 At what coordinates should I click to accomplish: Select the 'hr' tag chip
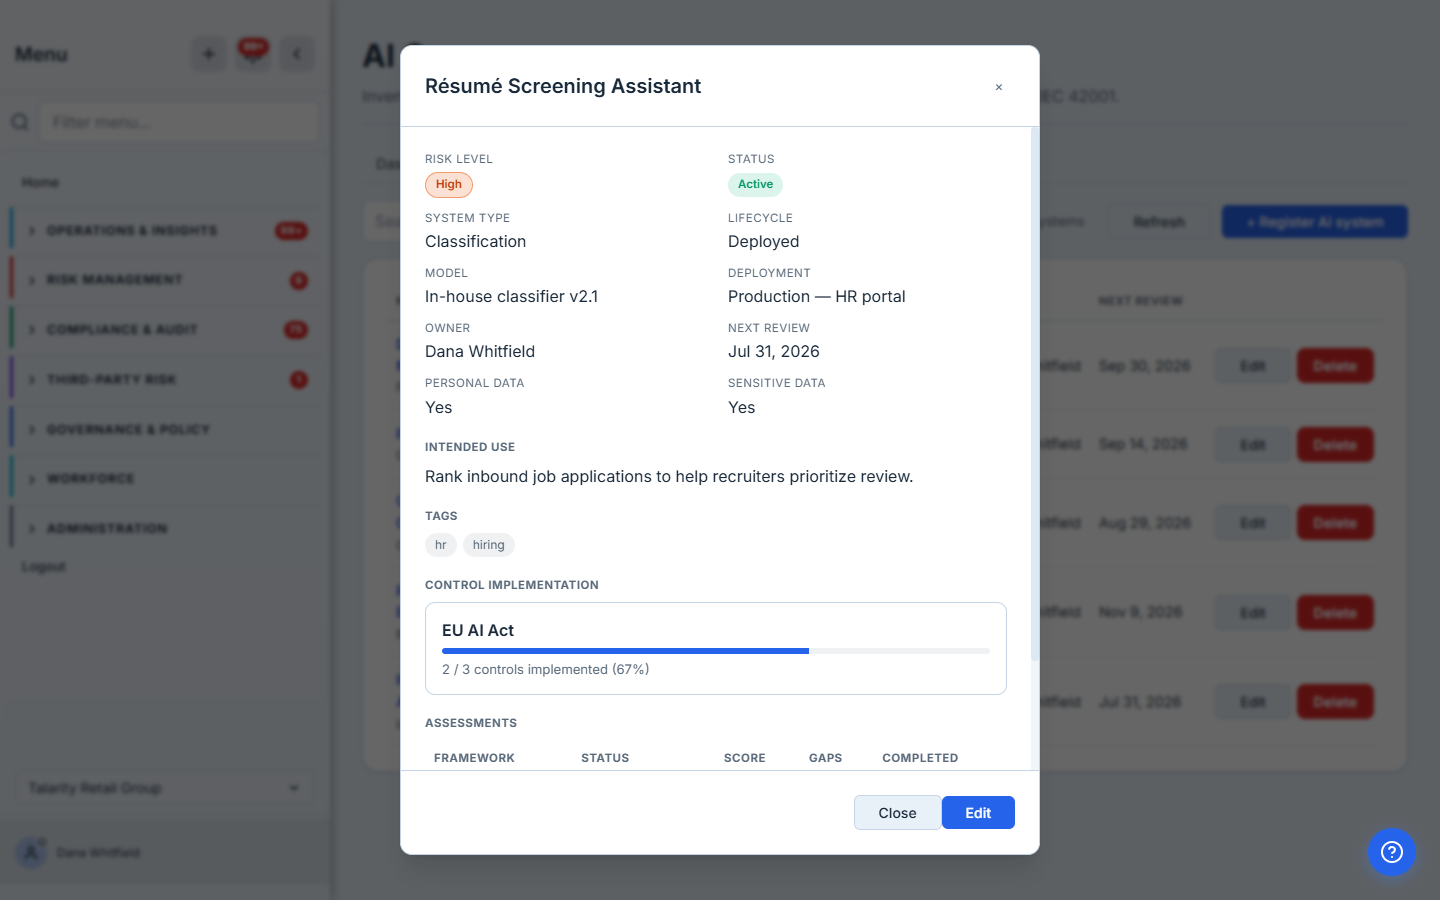441,545
